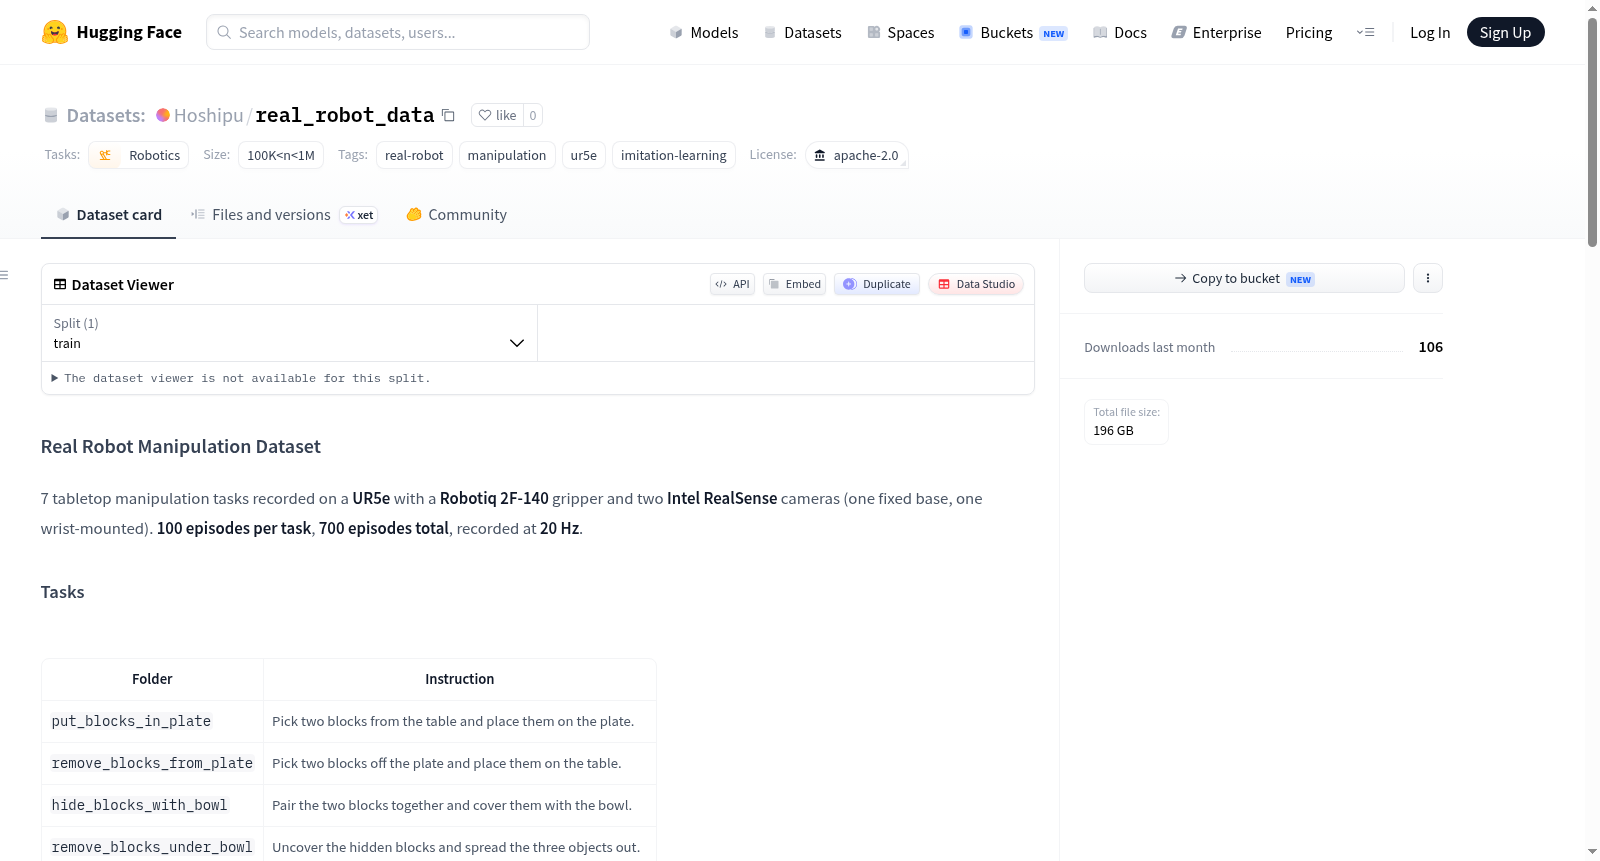
Task: Open the Enterprise navigation link
Action: pos(1216,33)
